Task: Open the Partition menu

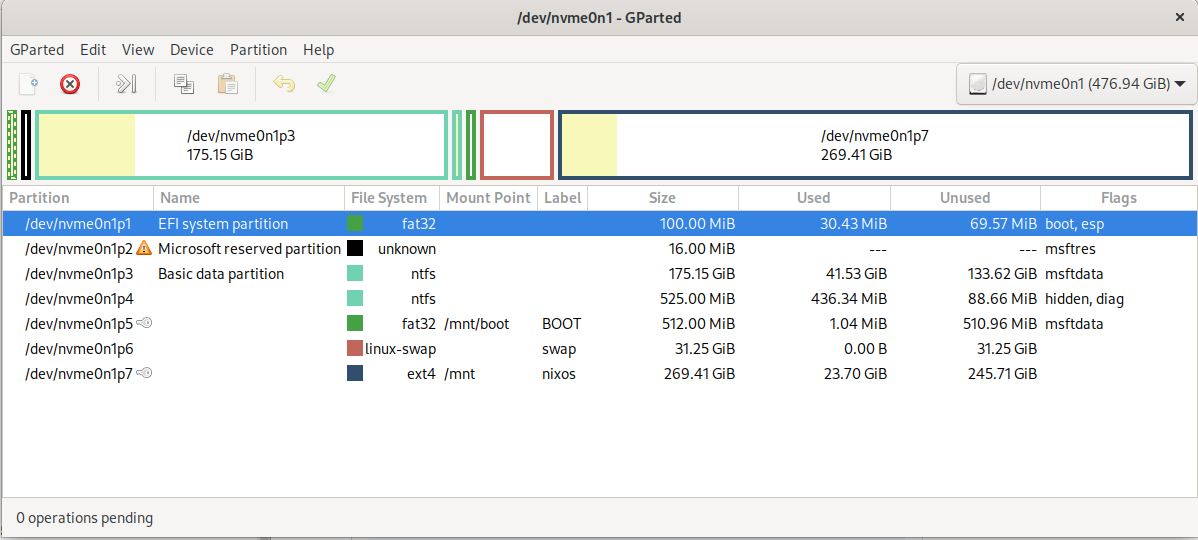Action: (x=258, y=50)
